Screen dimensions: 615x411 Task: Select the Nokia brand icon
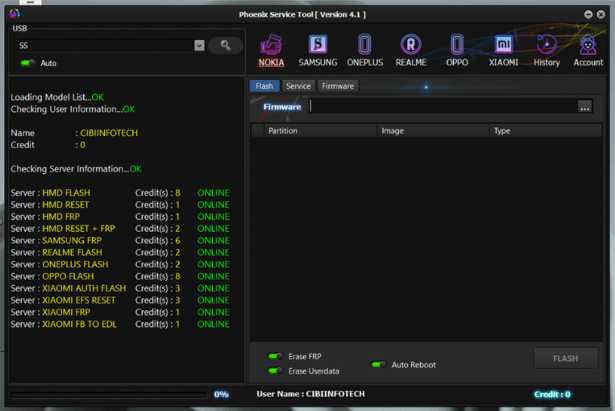271,49
